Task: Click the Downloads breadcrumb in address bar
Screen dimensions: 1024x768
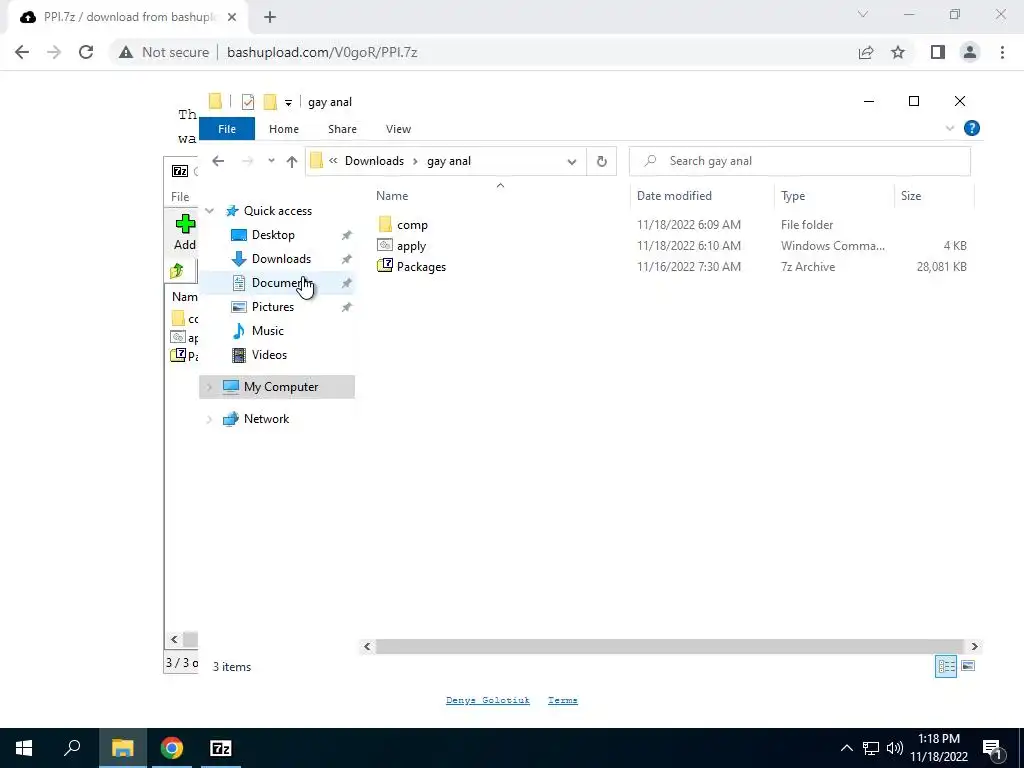Action: [374, 161]
